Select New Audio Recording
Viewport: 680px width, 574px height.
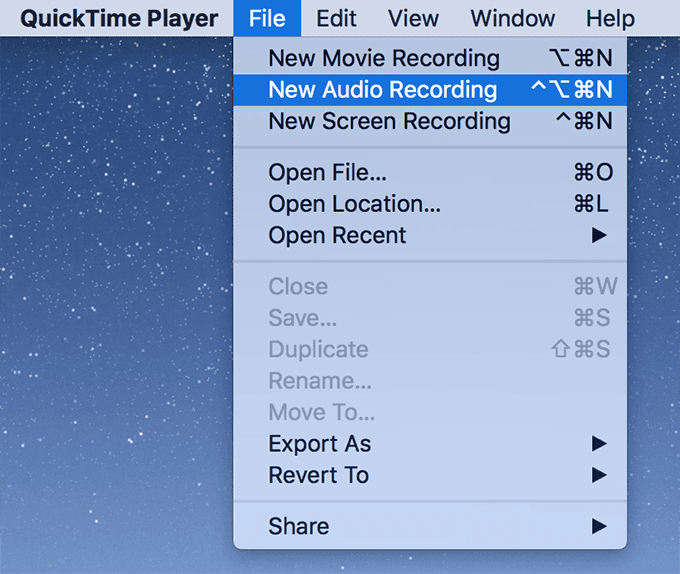[x=430, y=90]
